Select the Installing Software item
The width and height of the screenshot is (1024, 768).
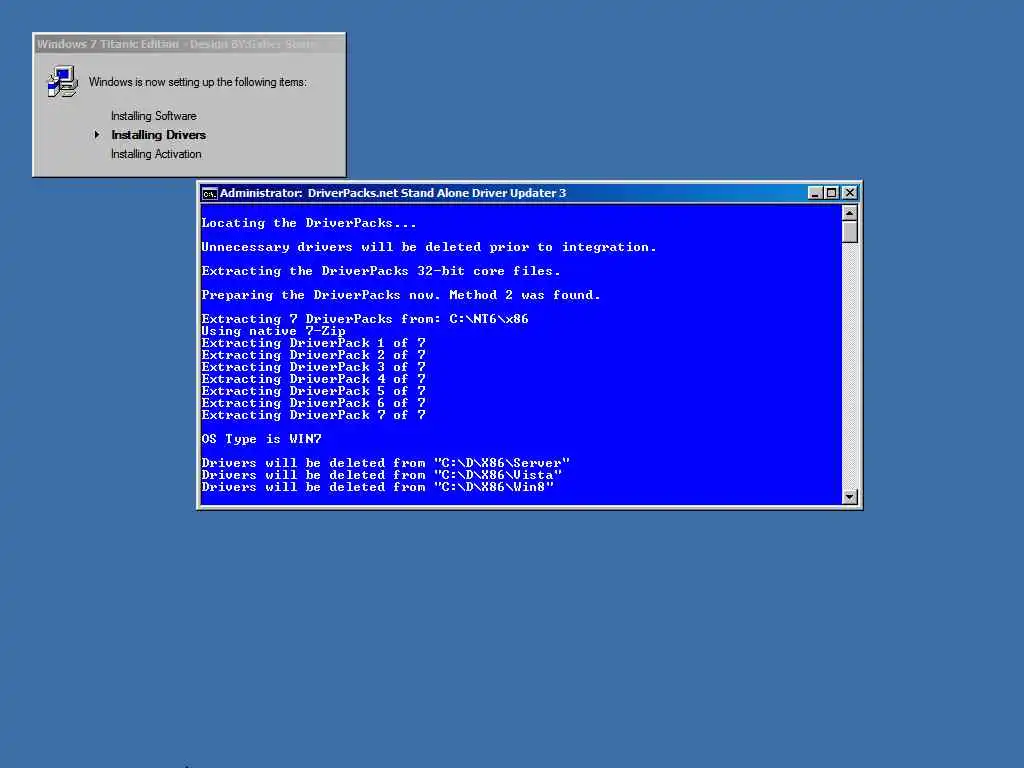coord(153,116)
